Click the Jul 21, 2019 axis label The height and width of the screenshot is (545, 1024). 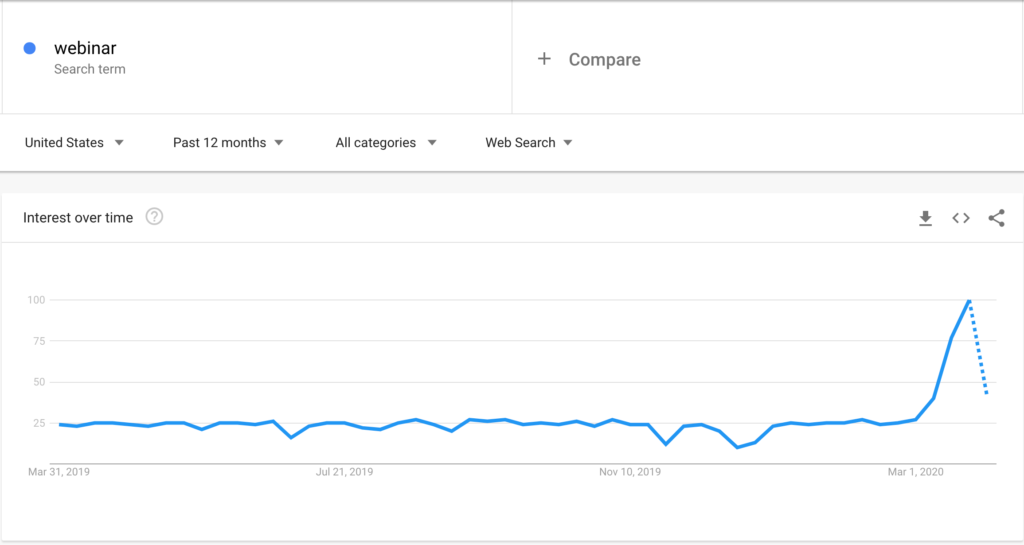[x=344, y=472]
